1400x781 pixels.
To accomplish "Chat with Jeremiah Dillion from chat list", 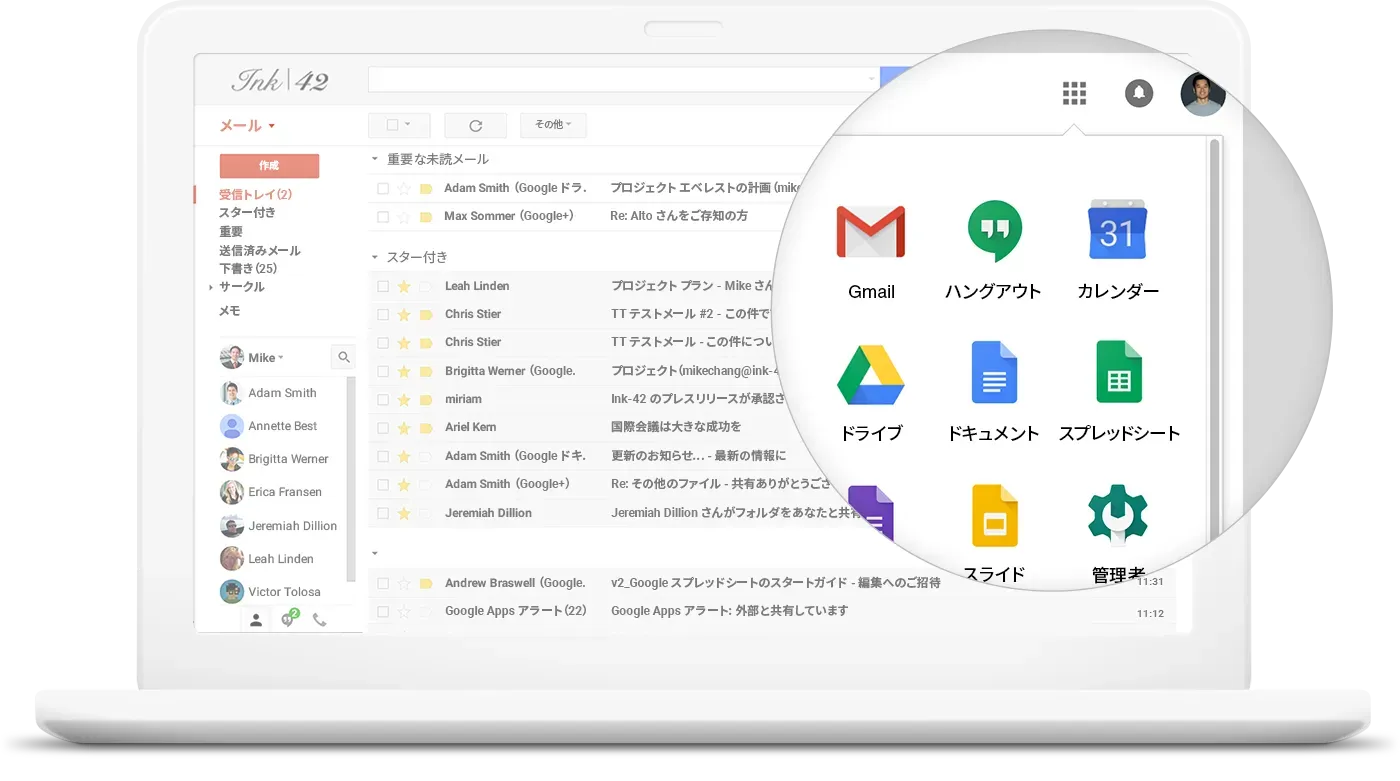I will pyautogui.click(x=292, y=526).
